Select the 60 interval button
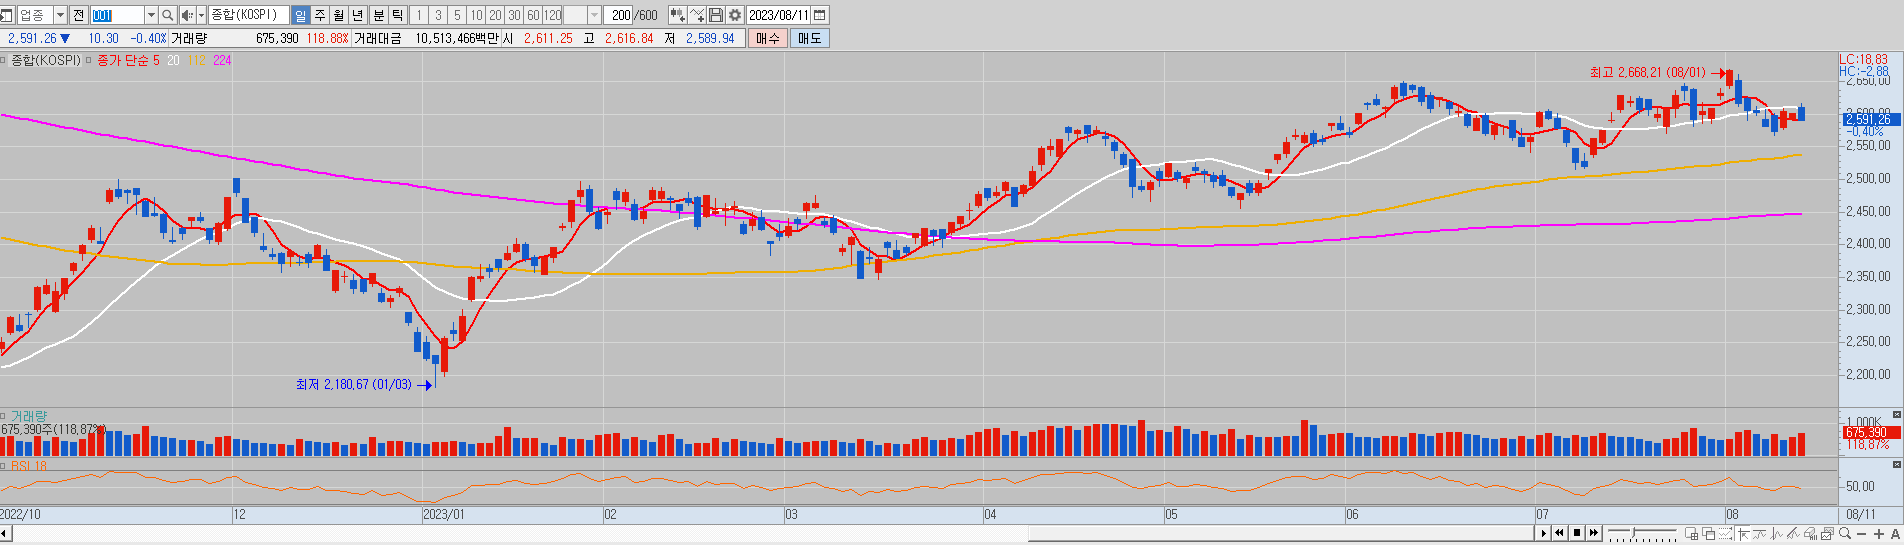This screenshot has width=1904, height=545. (533, 15)
